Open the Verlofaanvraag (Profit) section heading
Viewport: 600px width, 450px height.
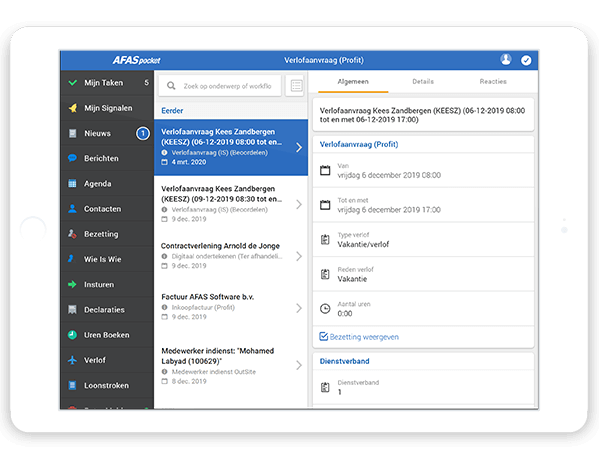[x=359, y=144]
